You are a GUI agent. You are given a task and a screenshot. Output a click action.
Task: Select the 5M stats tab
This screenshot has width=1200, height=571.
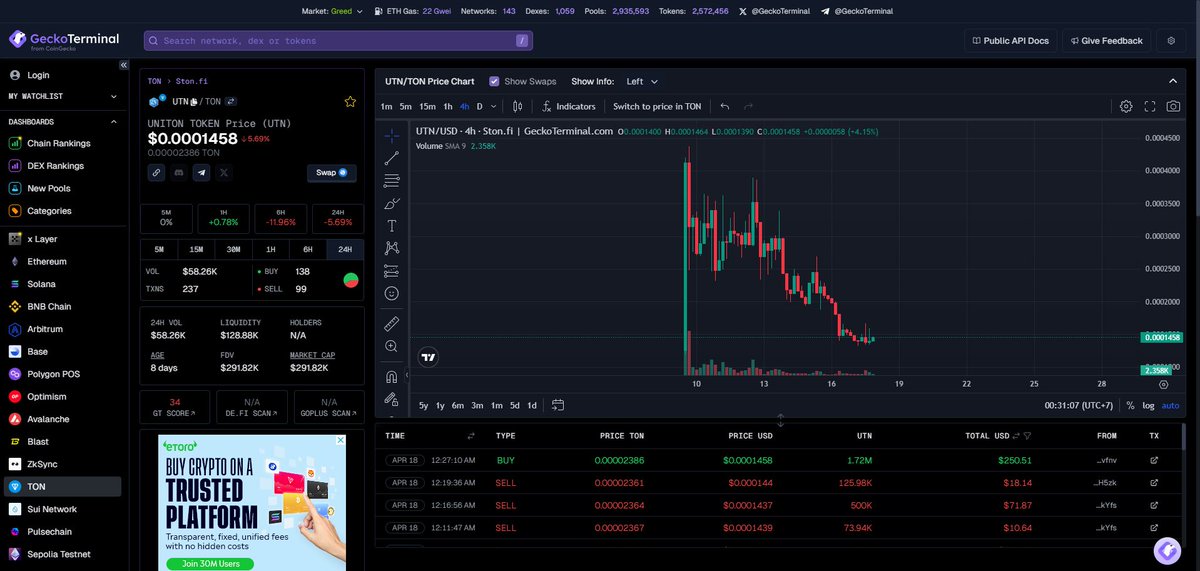pyautogui.click(x=159, y=249)
